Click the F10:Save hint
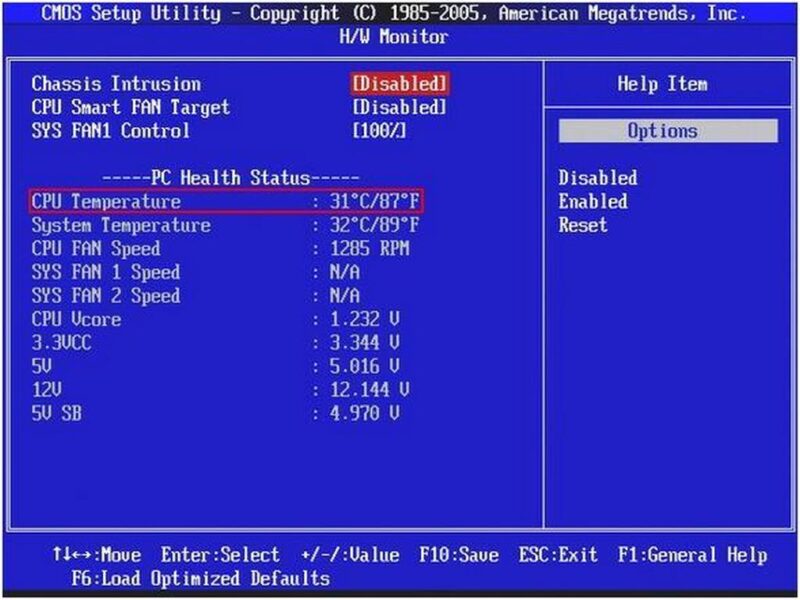800x600 pixels. [459, 555]
